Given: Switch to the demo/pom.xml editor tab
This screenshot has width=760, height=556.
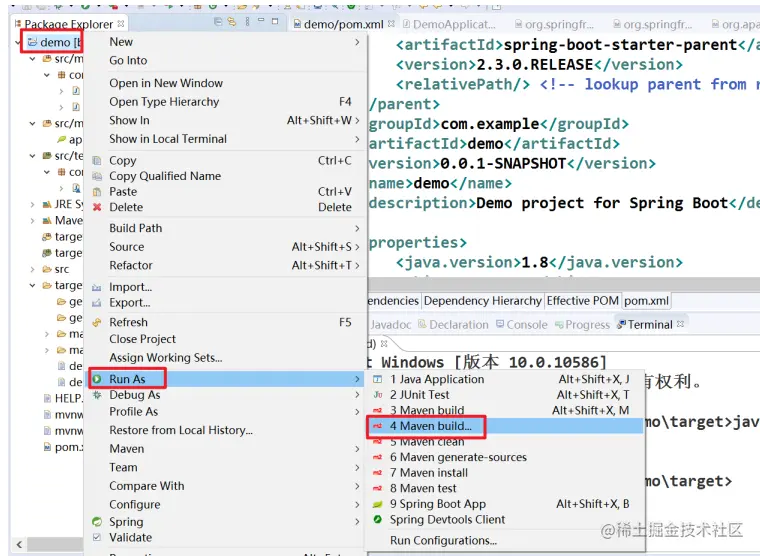Looking at the screenshot, I should (x=343, y=24).
